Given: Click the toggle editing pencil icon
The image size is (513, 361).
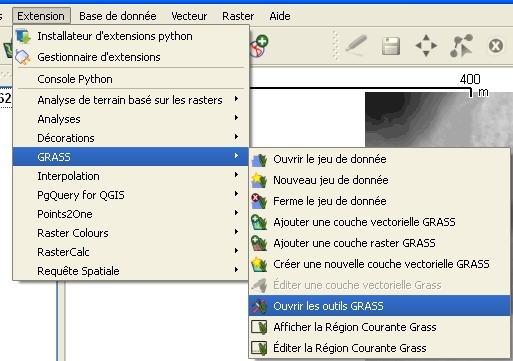Looking at the screenshot, I should tap(356, 45).
